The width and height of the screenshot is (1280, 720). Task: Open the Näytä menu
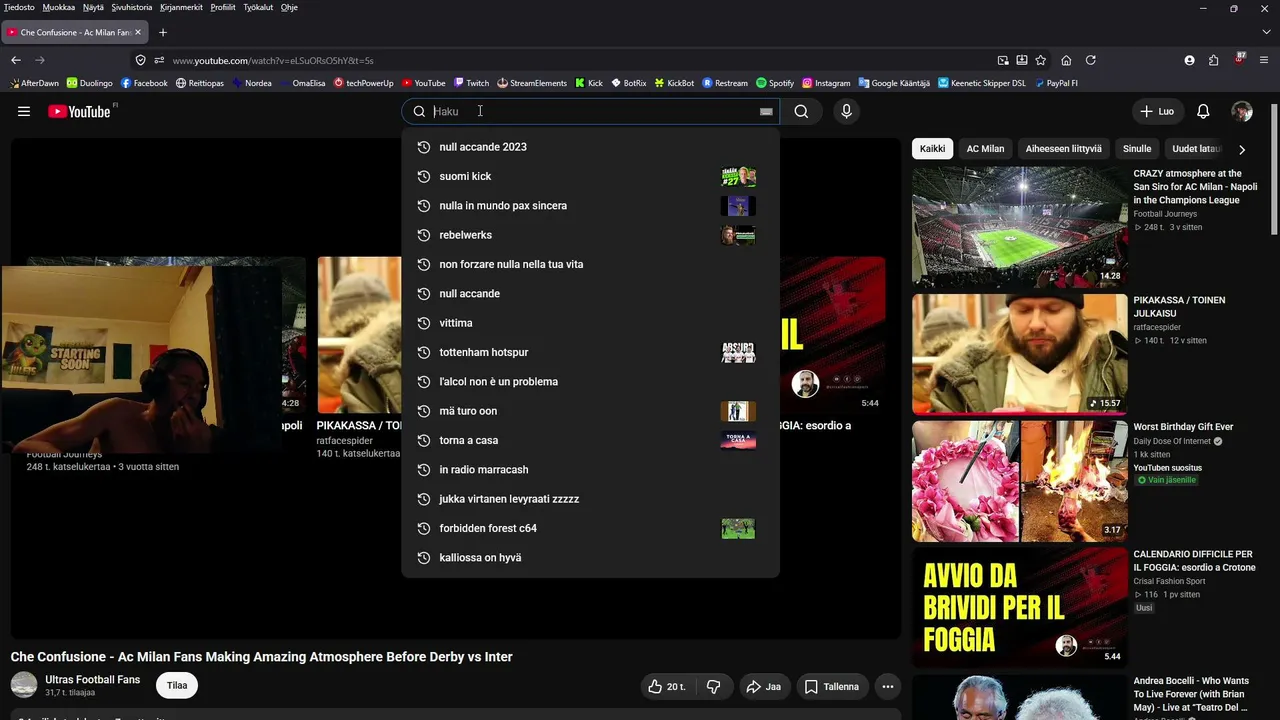pos(93,7)
